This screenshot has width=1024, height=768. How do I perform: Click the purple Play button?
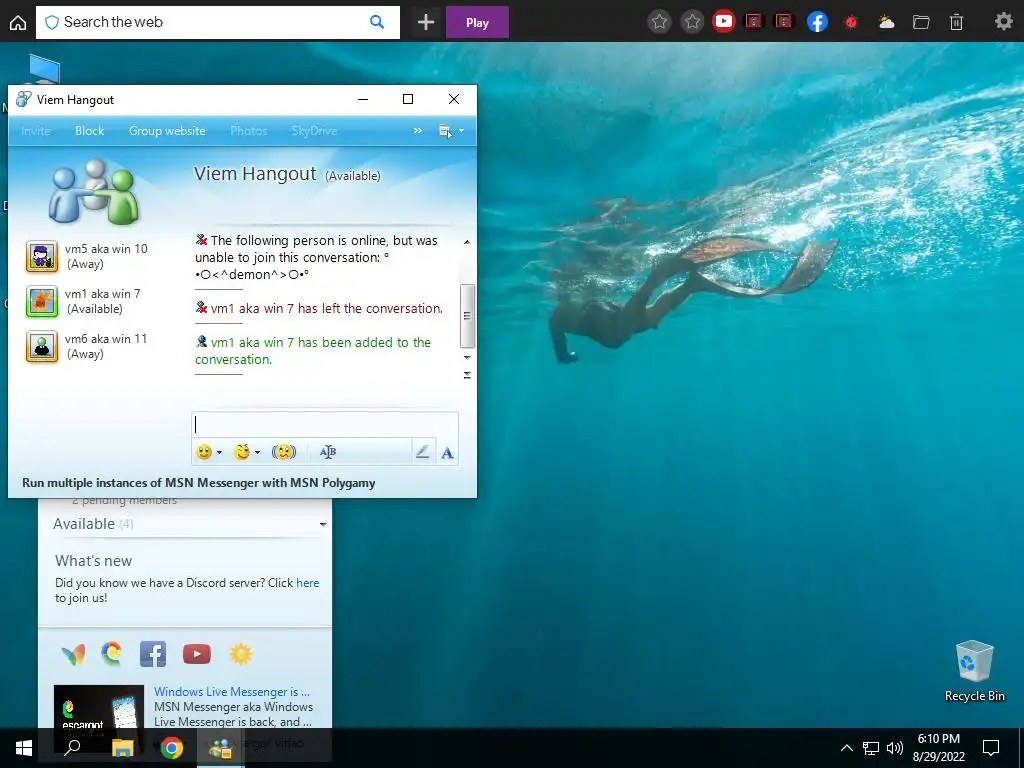477,22
